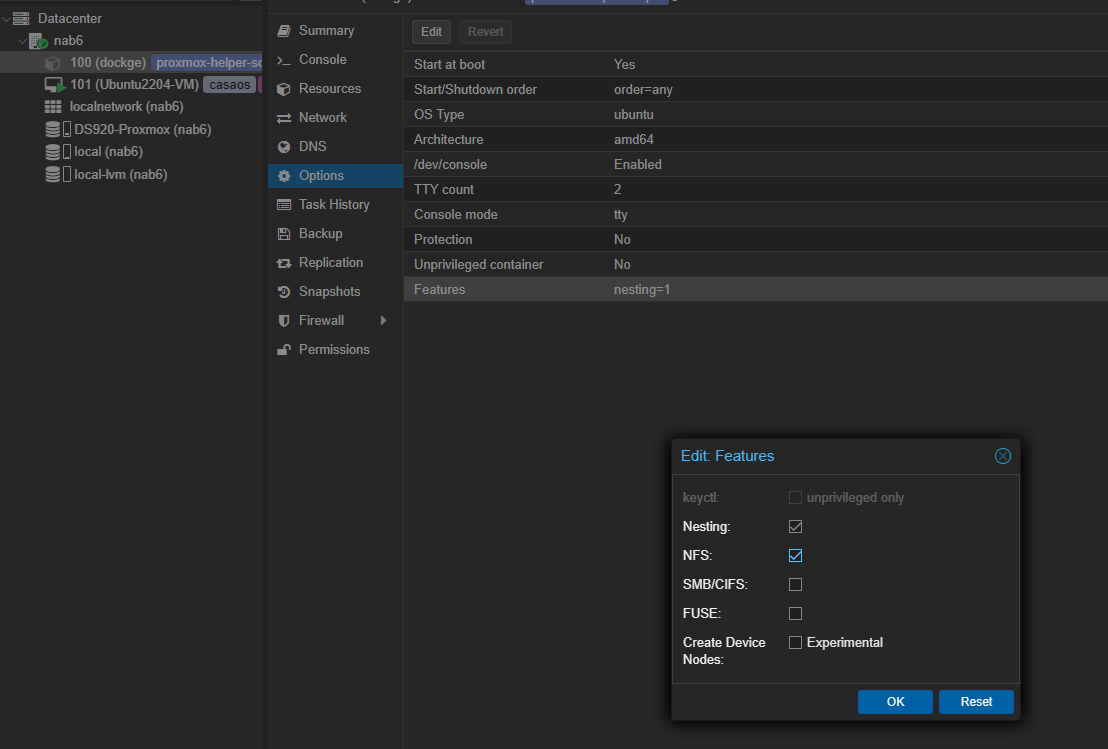Click the Console terminal icon

click(284, 60)
